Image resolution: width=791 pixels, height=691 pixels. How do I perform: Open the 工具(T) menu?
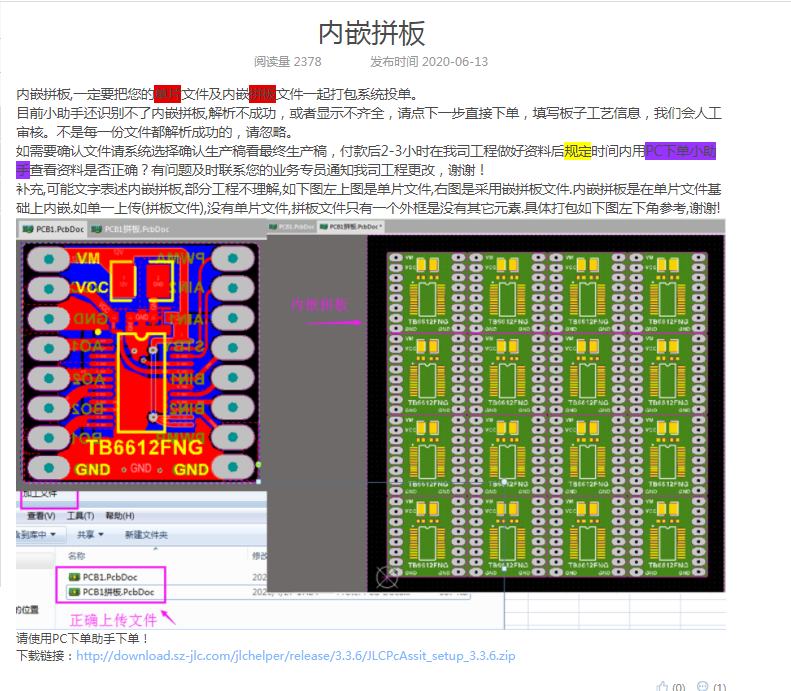[x=80, y=515]
